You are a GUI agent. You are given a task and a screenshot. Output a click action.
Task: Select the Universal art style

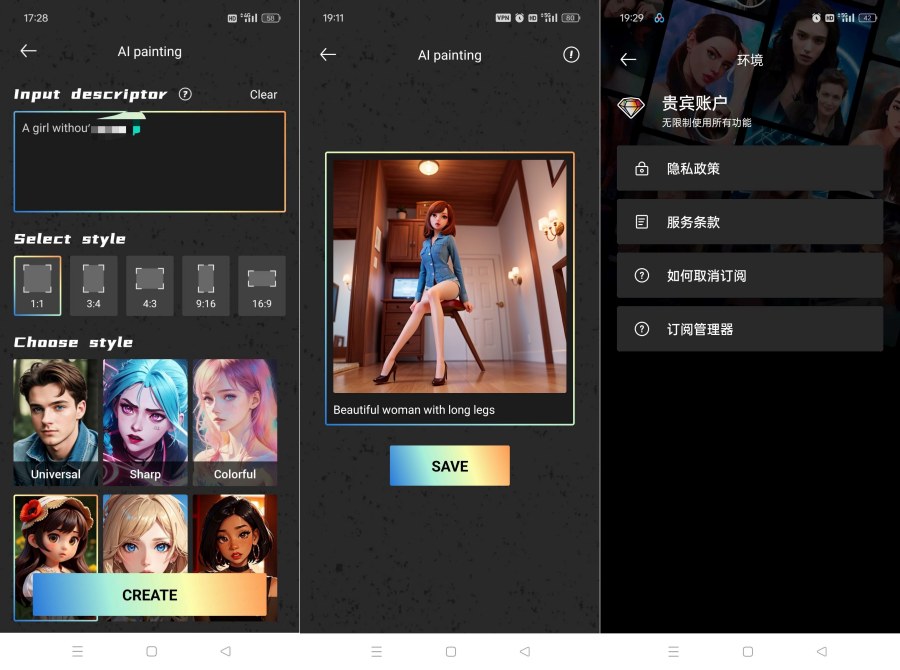point(56,421)
